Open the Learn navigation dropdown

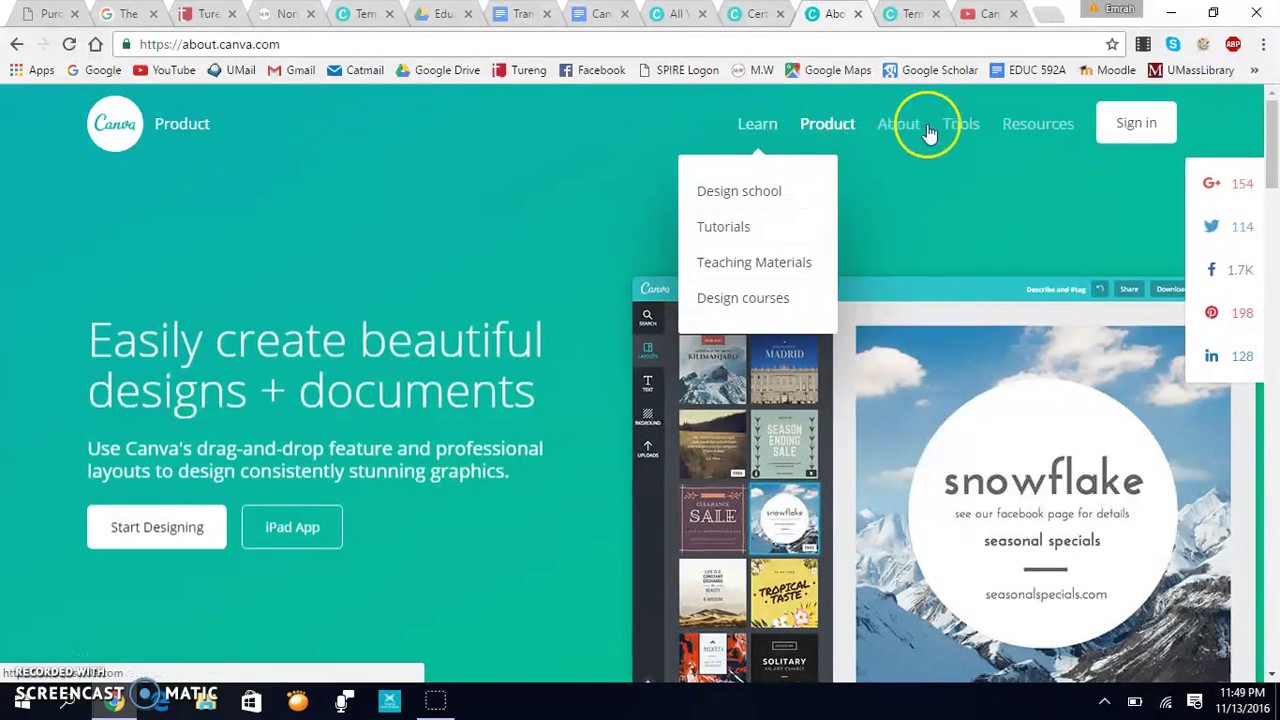757,124
